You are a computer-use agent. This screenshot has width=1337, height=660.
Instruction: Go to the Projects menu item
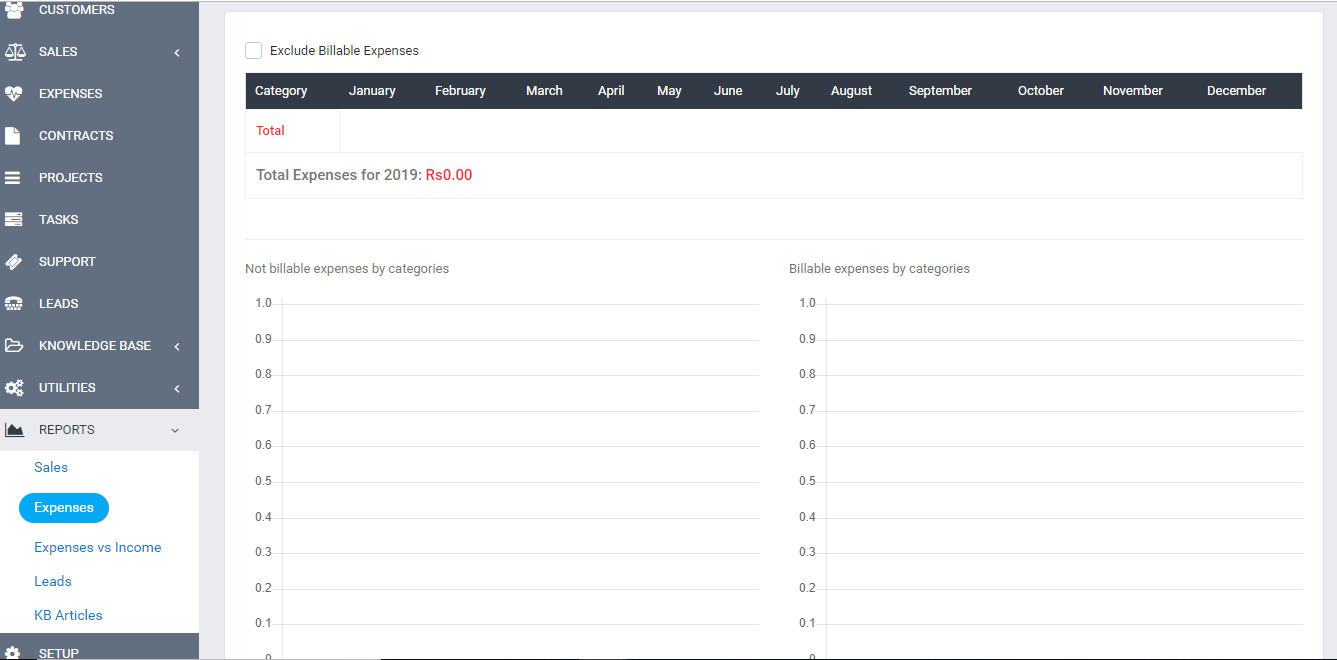coord(71,178)
